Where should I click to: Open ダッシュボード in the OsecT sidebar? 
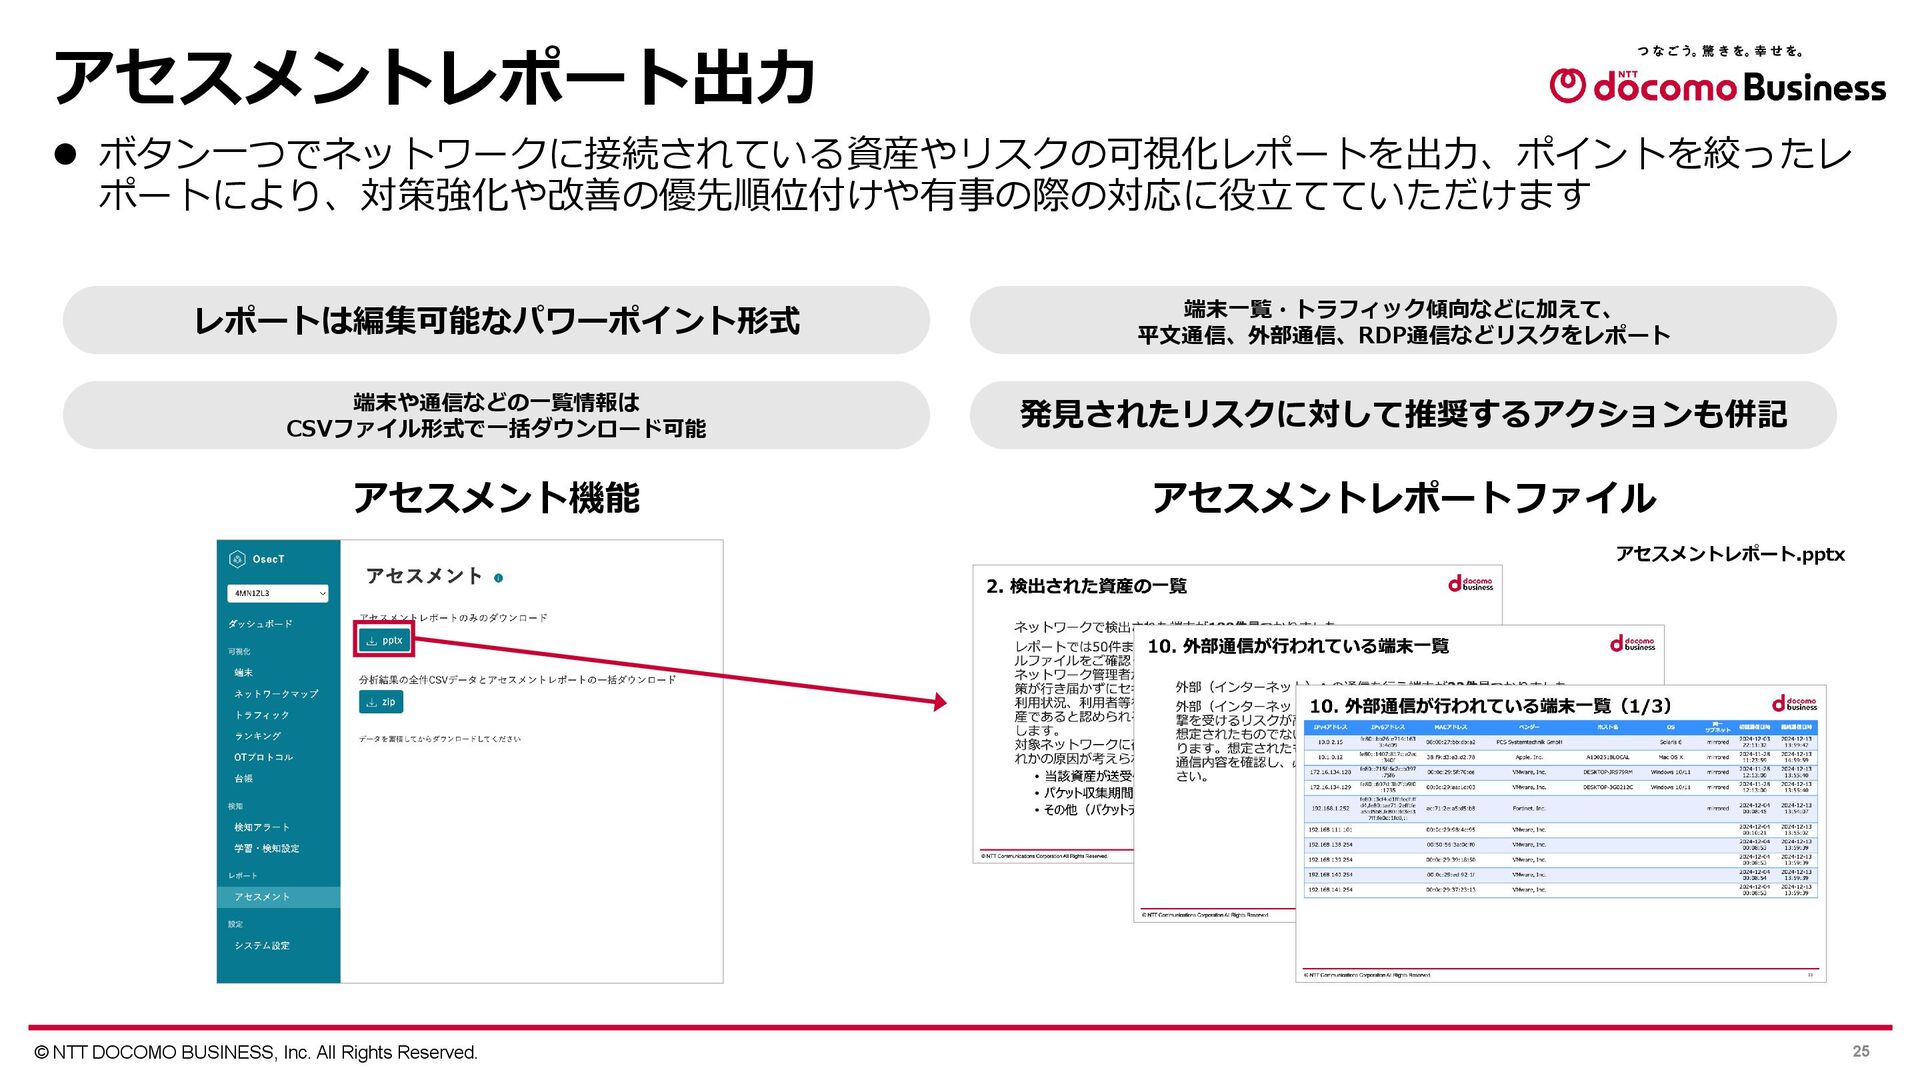pyautogui.click(x=260, y=624)
